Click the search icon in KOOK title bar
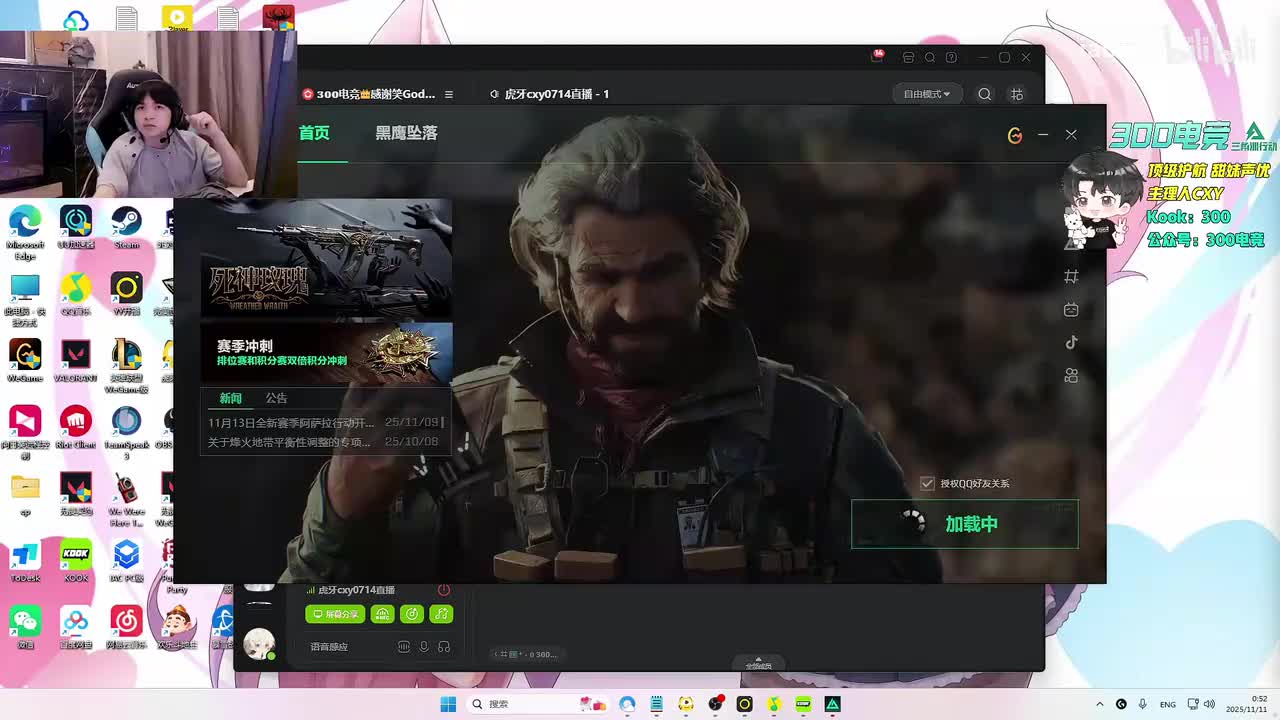Viewport: 1280px width, 720px height. coord(930,58)
